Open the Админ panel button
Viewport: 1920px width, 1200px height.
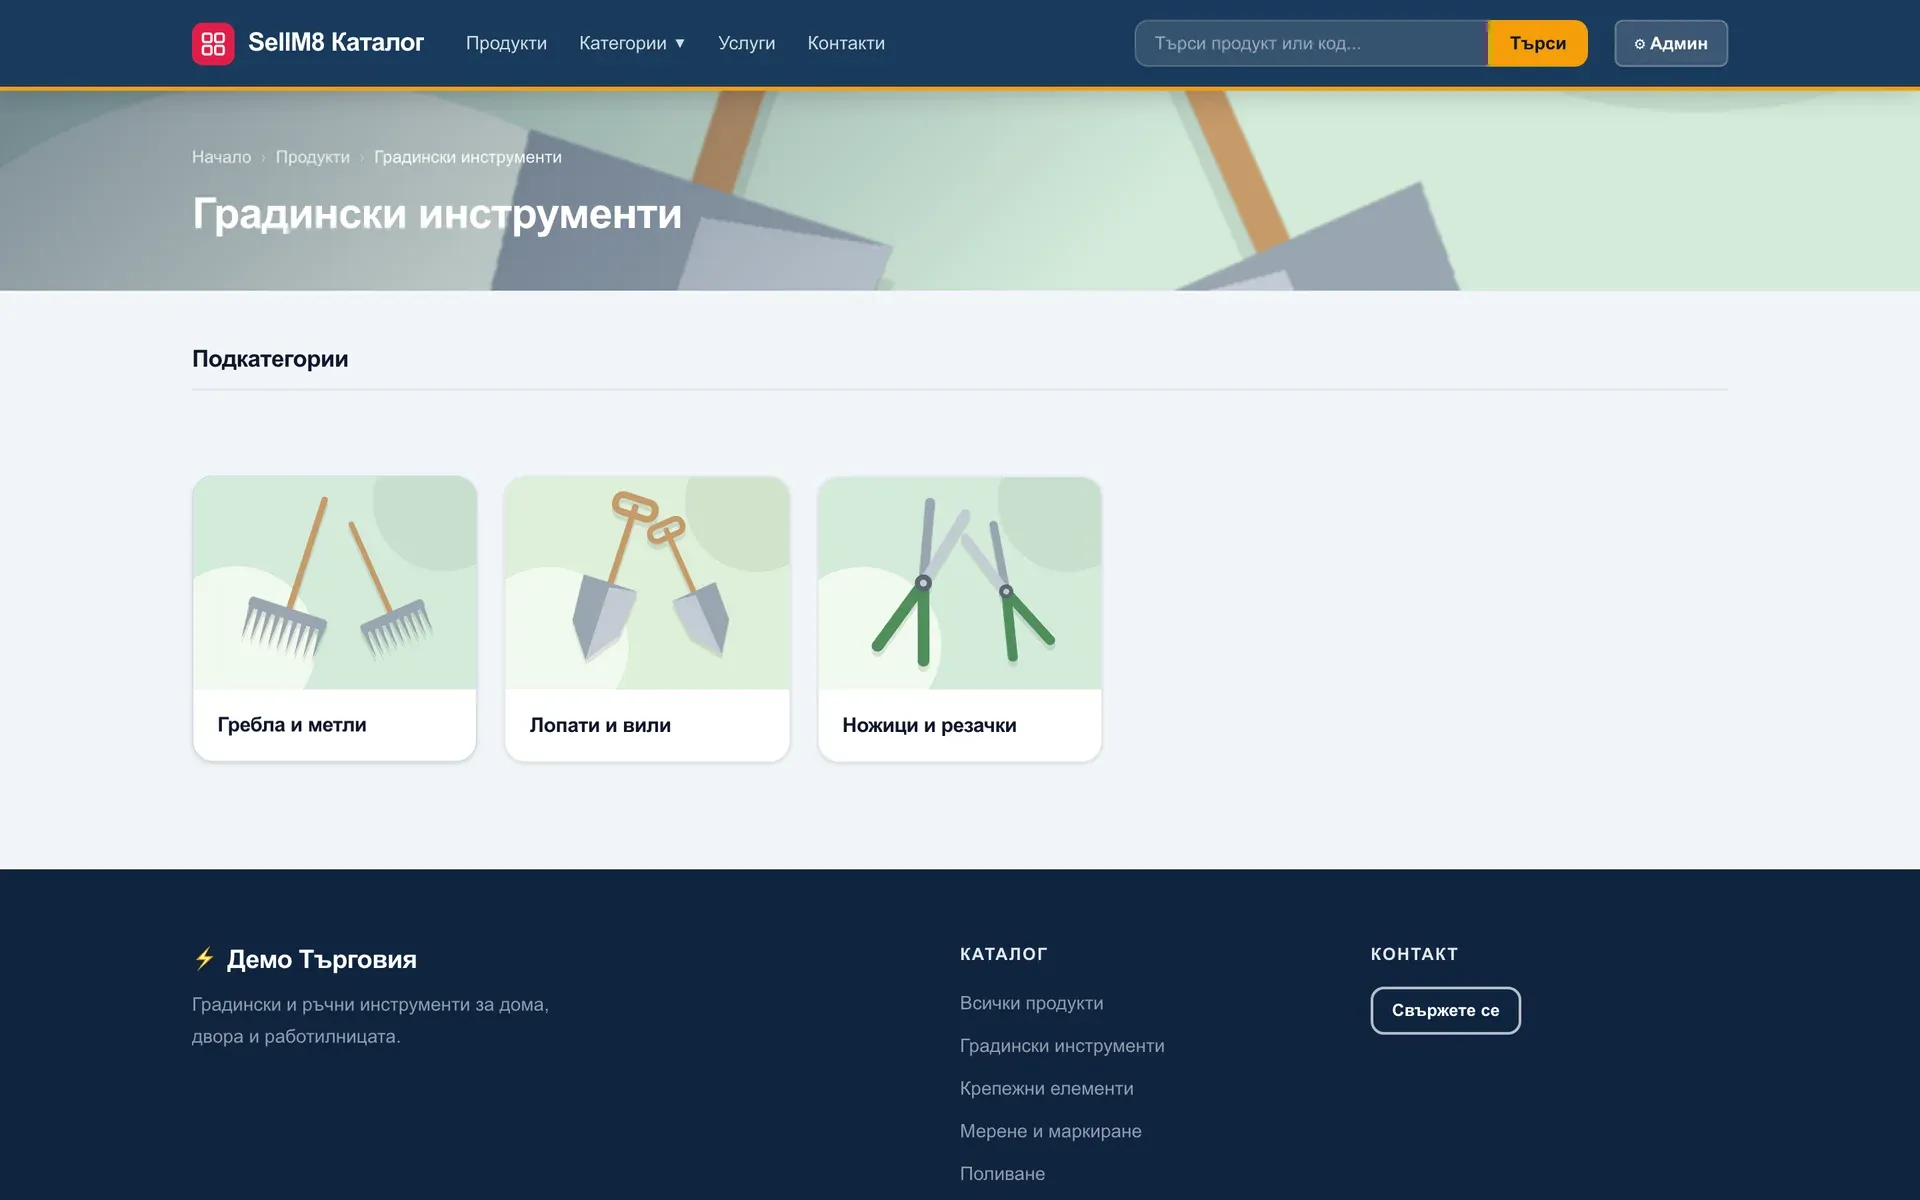(1671, 43)
